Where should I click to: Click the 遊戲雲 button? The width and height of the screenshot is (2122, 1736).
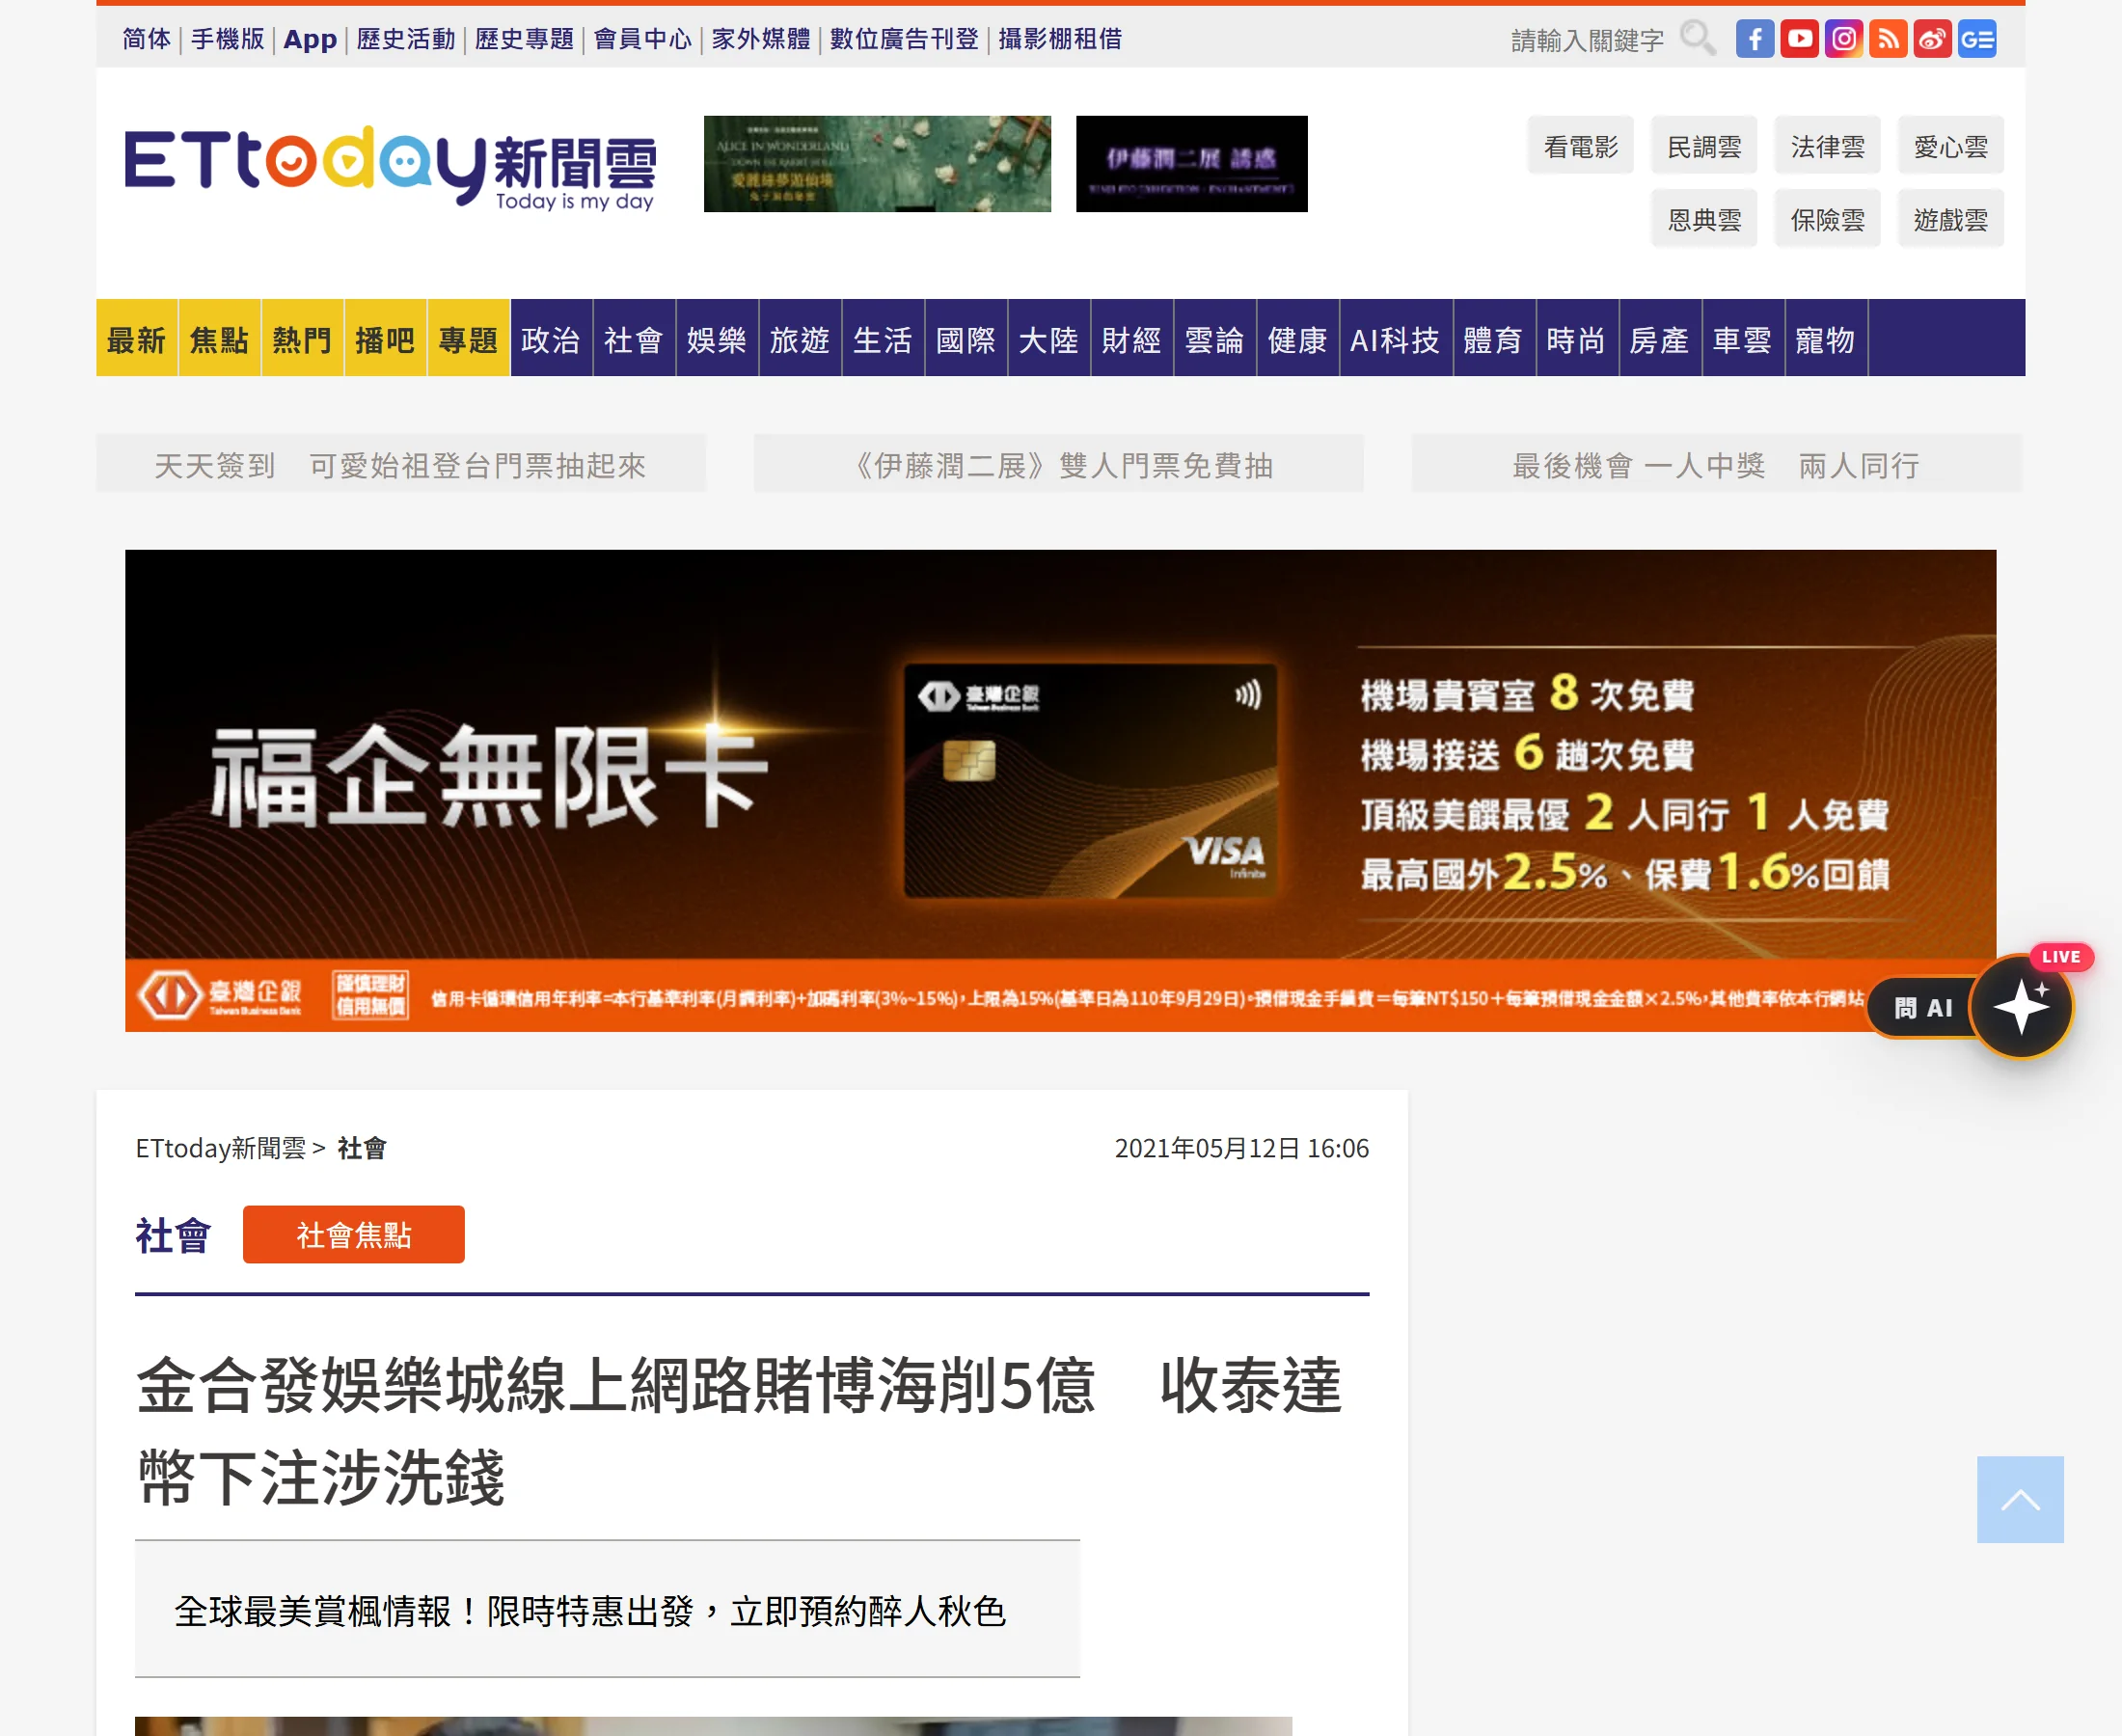(x=1951, y=219)
